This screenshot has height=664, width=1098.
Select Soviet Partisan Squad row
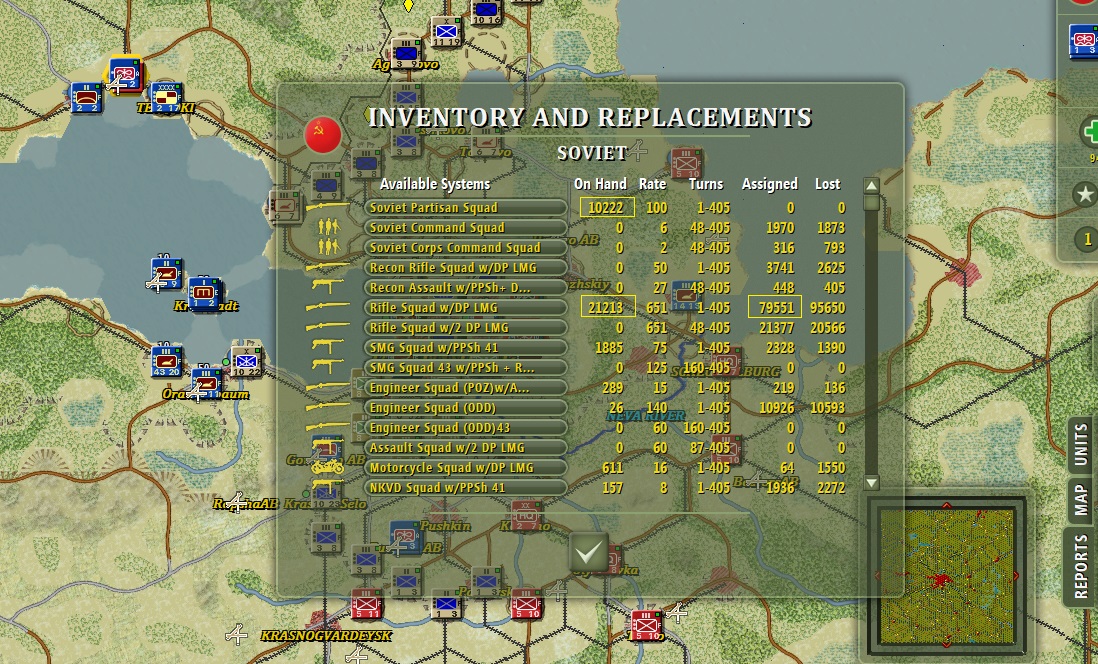point(466,207)
